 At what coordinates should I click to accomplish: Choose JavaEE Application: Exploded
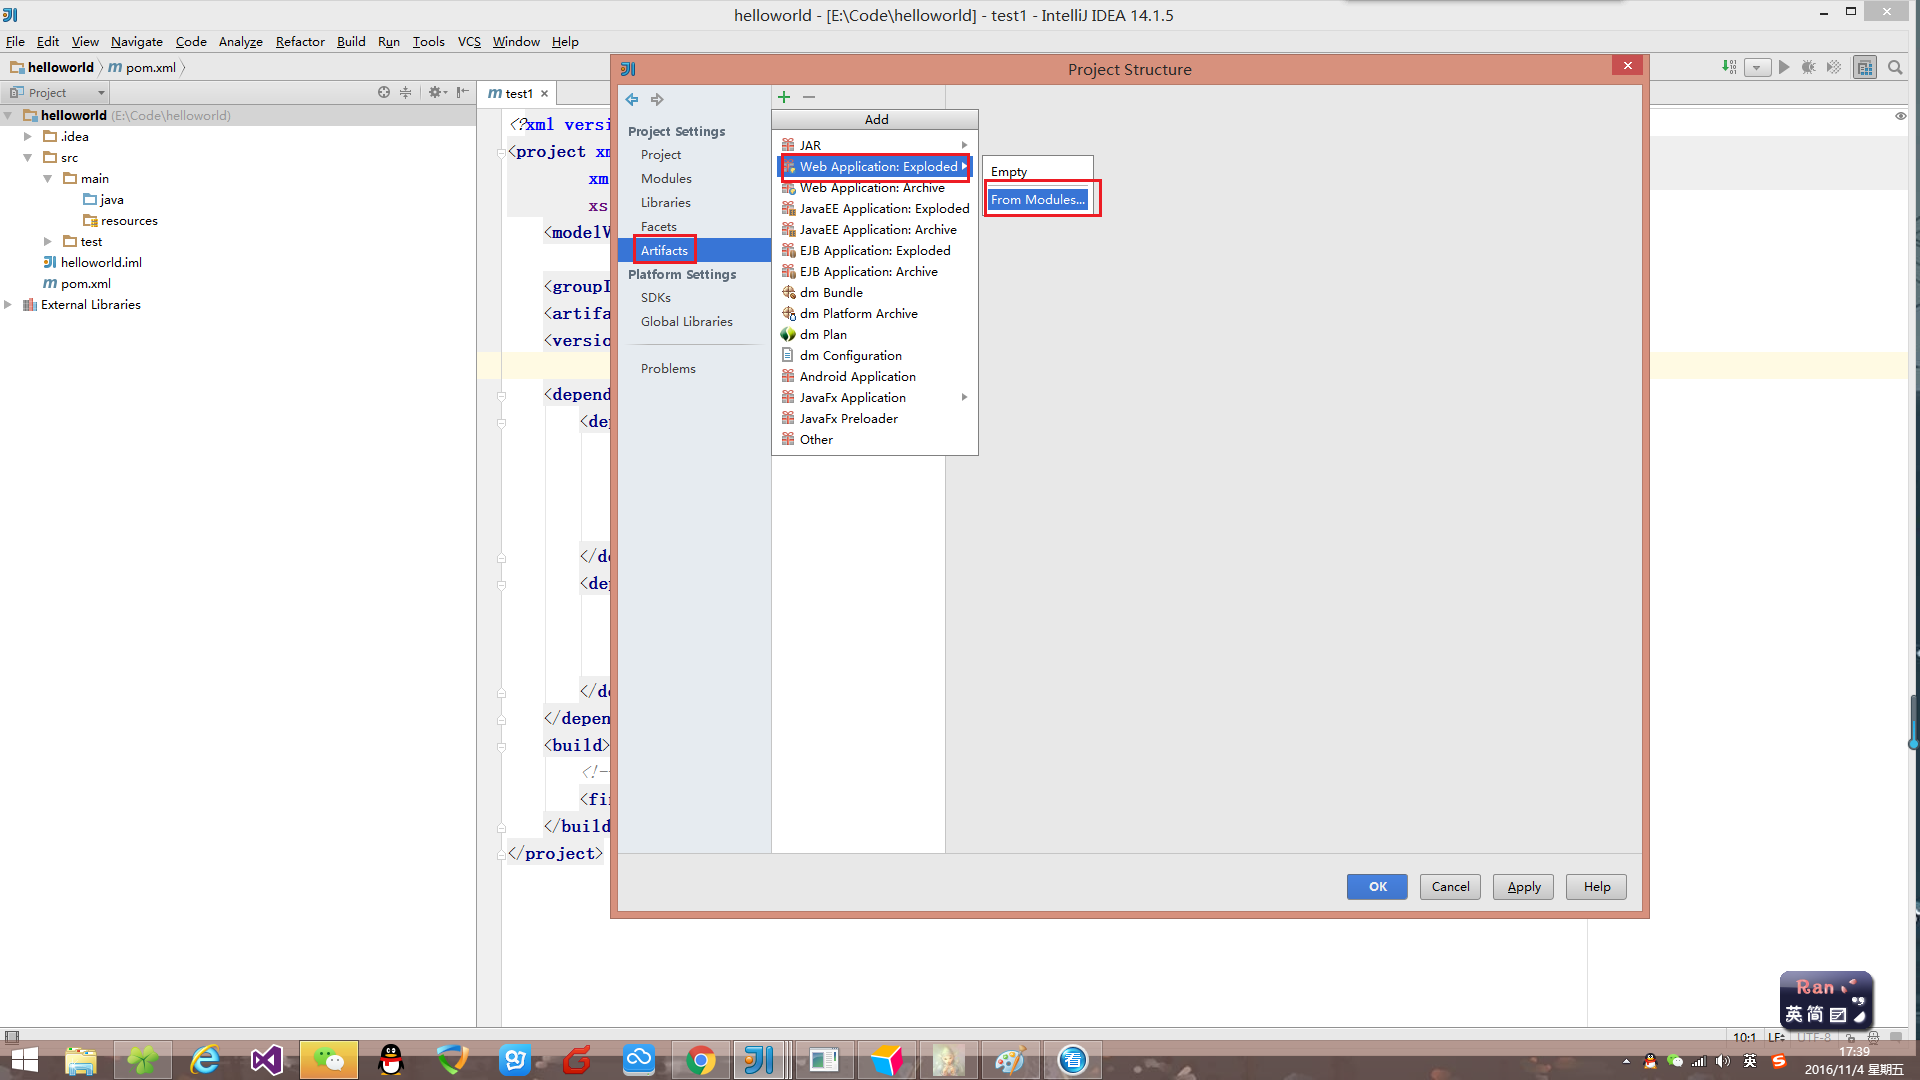click(874, 209)
